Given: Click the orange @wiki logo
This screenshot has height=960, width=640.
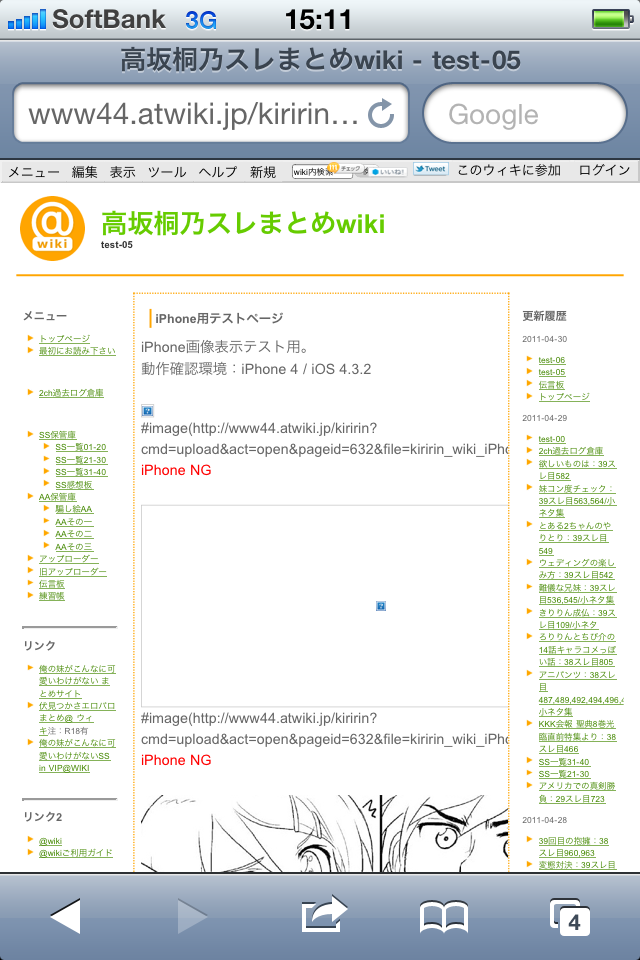Looking at the screenshot, I should (52, 228).
